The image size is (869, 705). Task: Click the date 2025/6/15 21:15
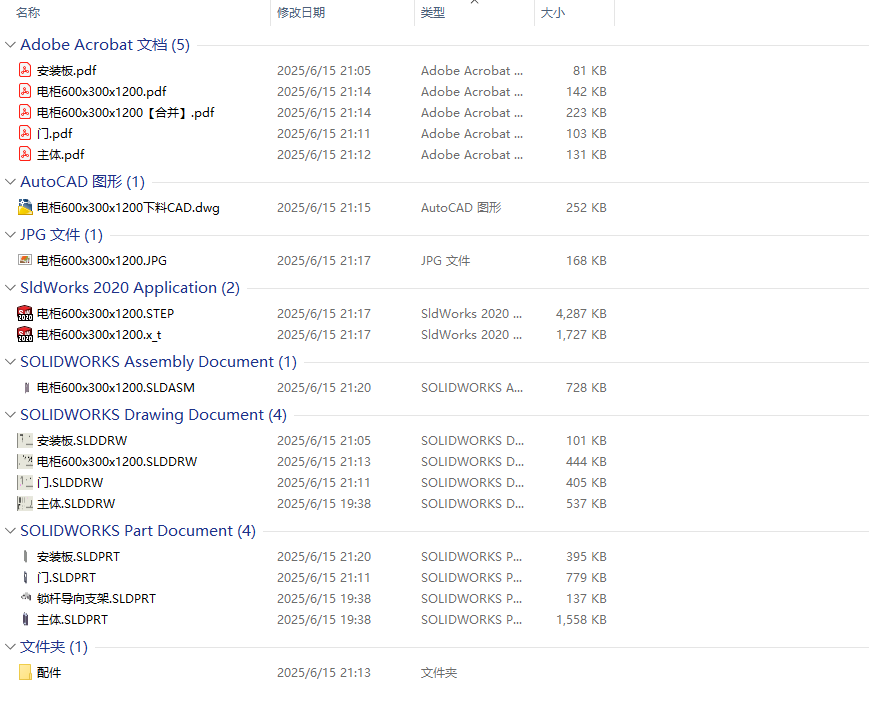click(x=324, y=207)
